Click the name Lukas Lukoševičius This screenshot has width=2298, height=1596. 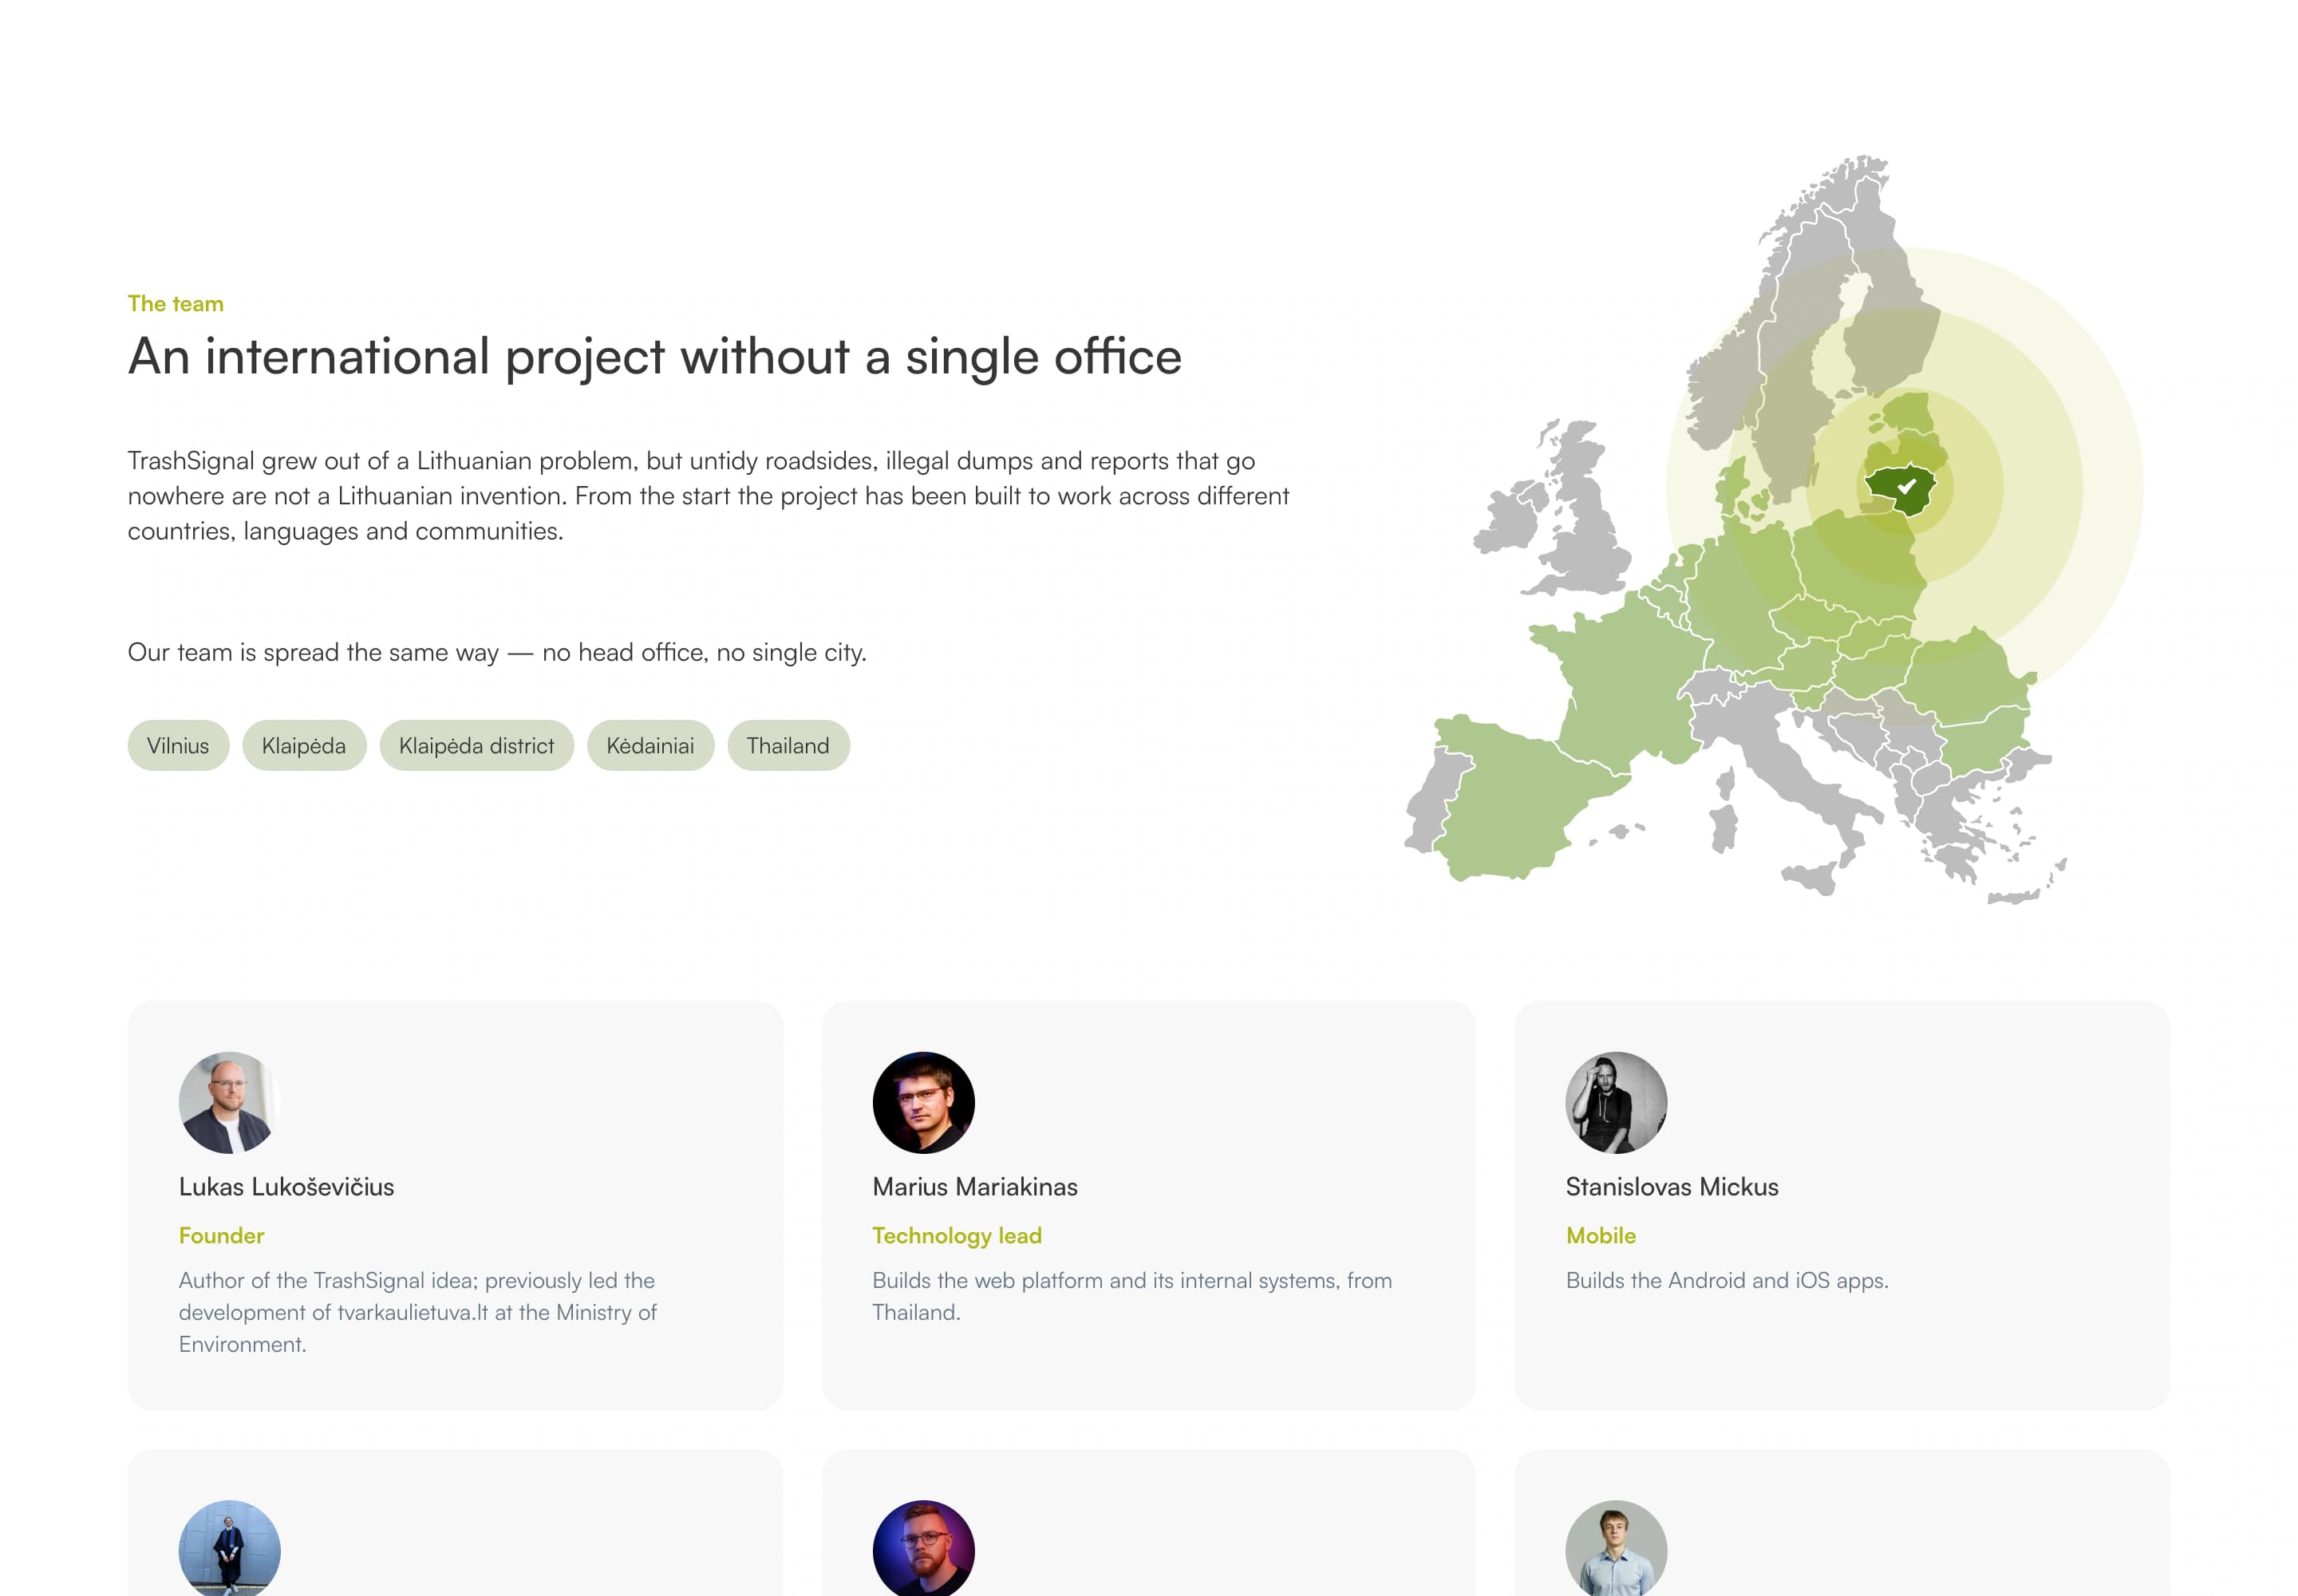pyautogui.click(x=286, y=1187)
